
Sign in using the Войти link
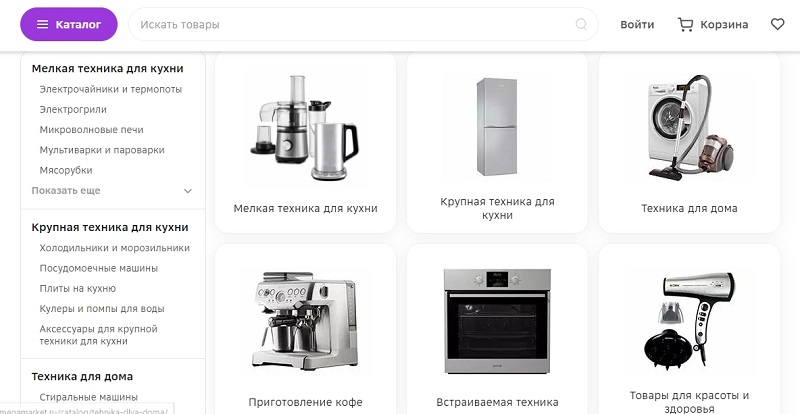click(637, 25)
